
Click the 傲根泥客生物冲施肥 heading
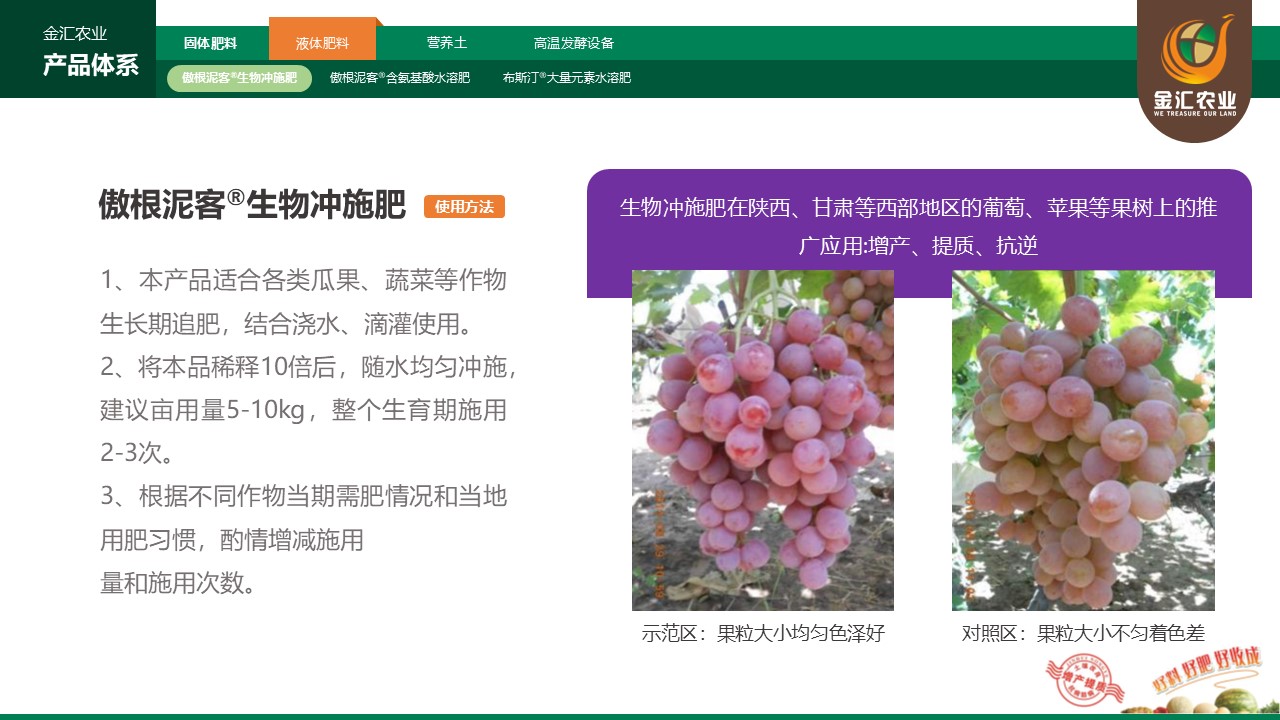pyautogui.click(x=252, y=204)
